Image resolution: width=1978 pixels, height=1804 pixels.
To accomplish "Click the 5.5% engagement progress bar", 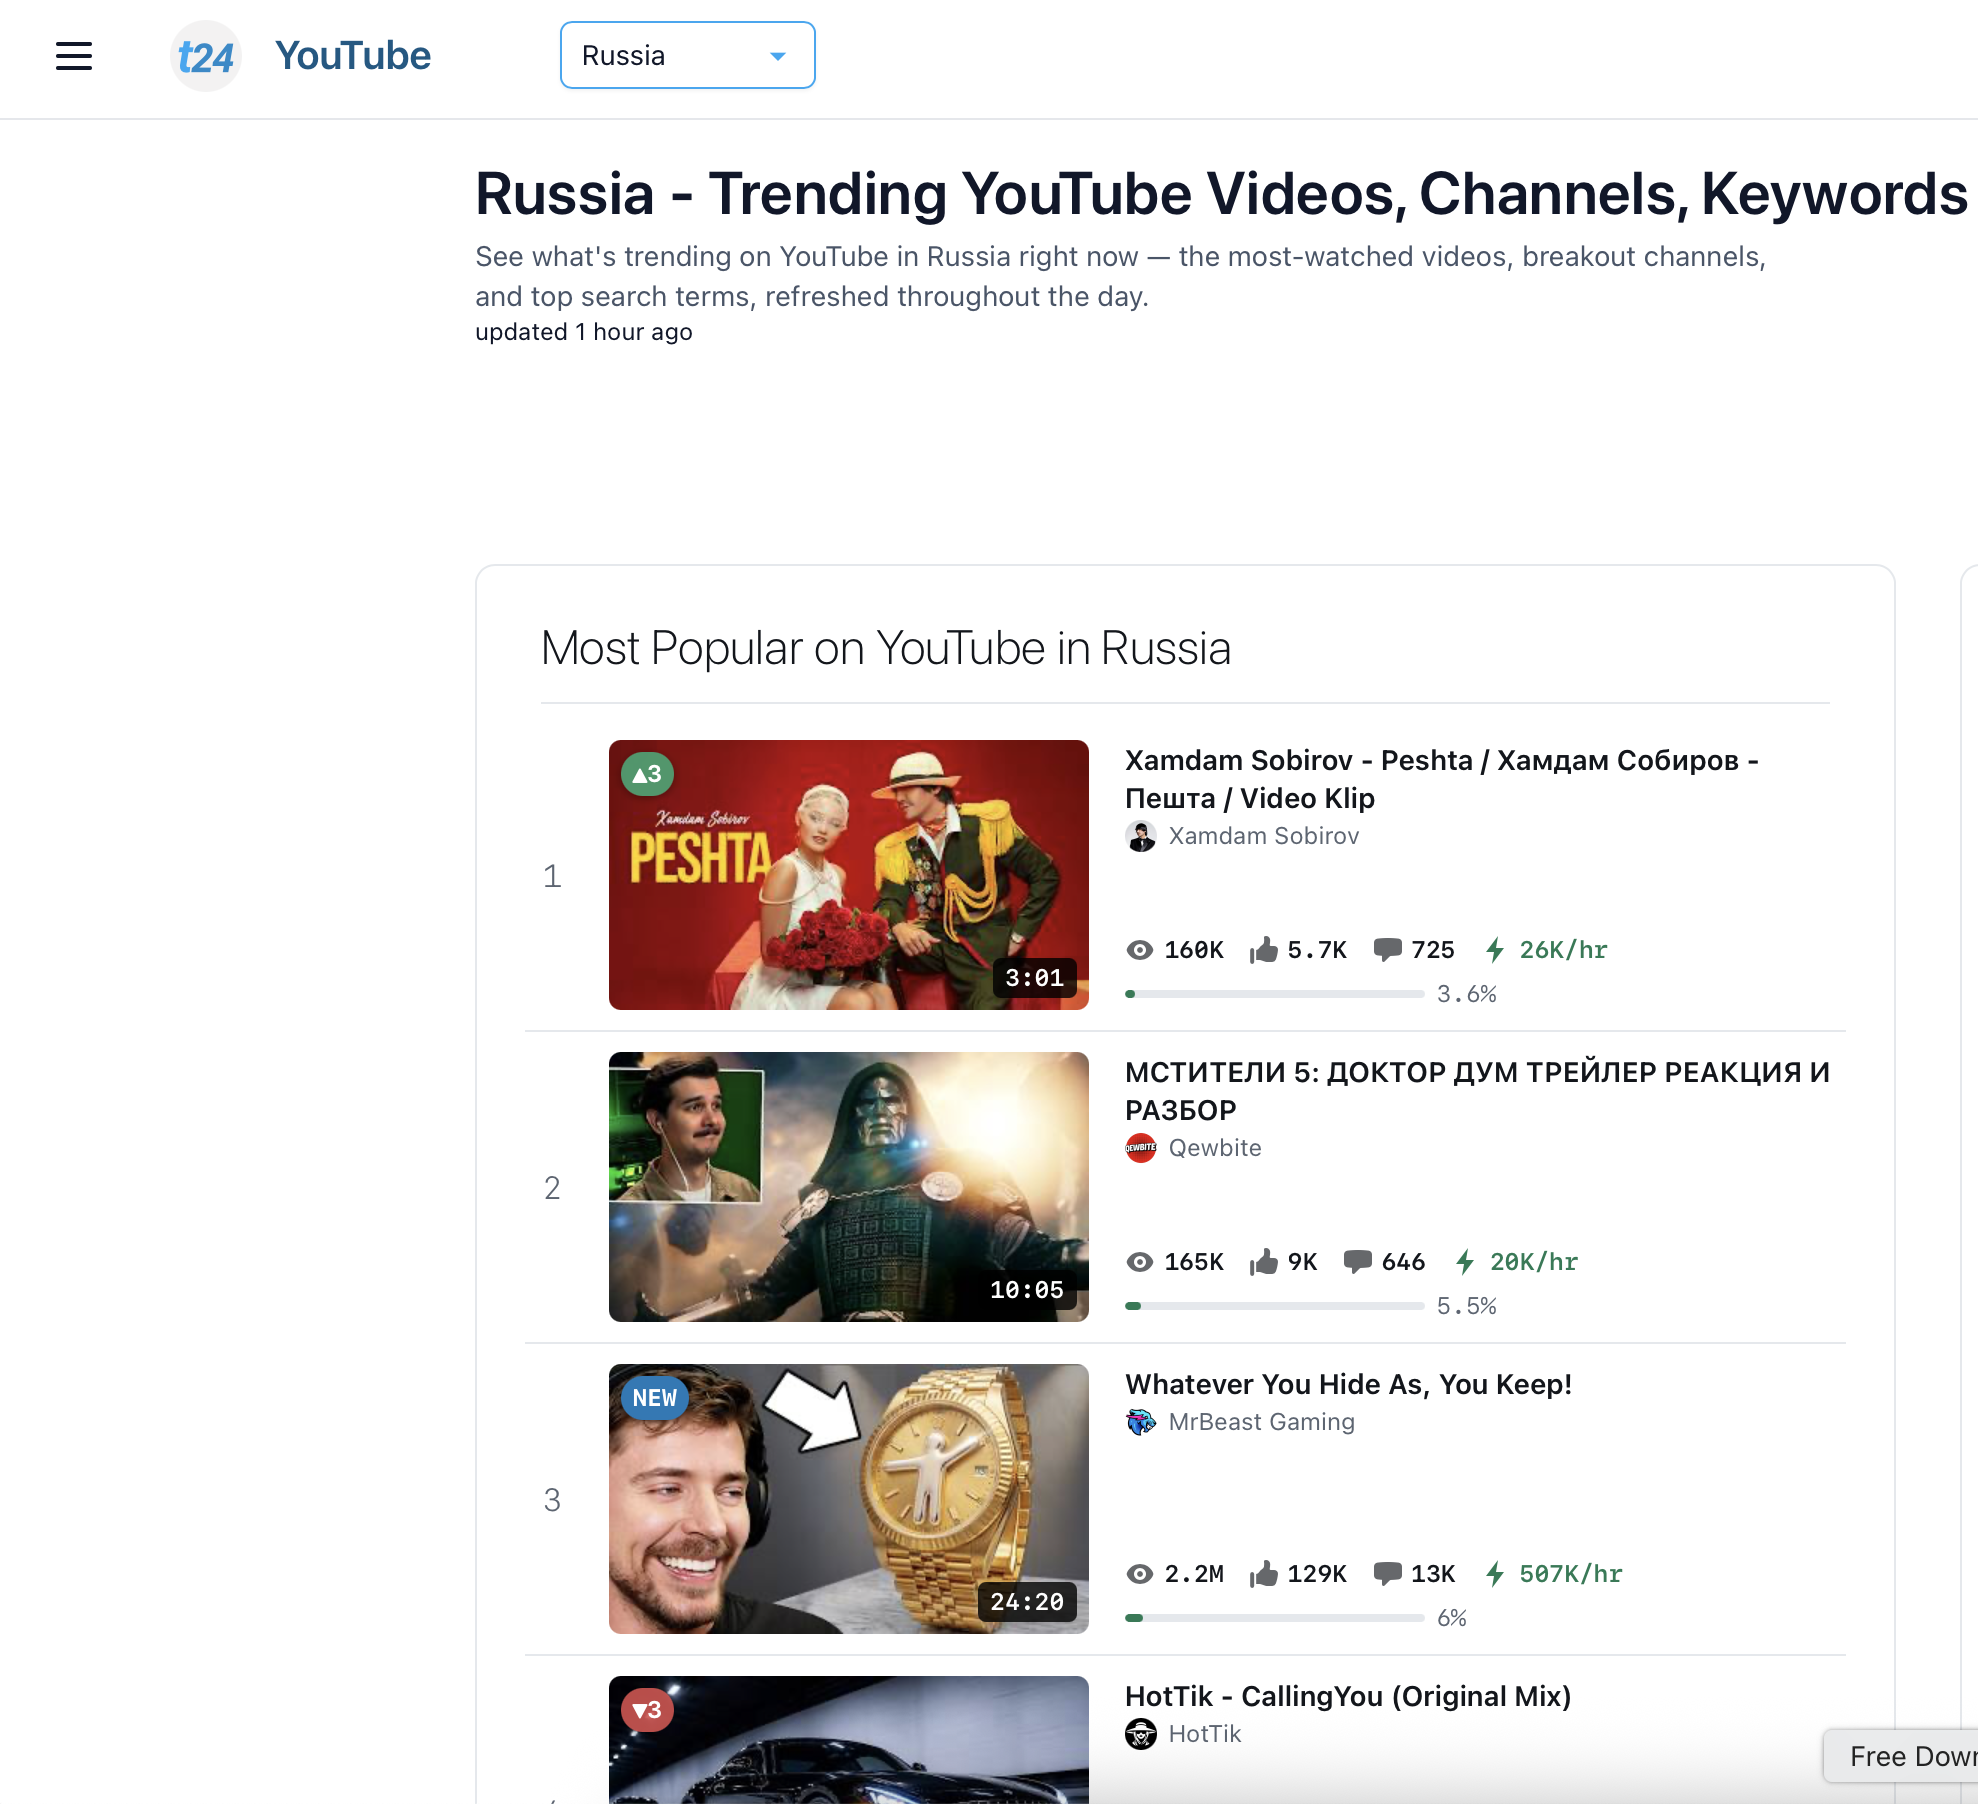I will click(1275, 1306).
